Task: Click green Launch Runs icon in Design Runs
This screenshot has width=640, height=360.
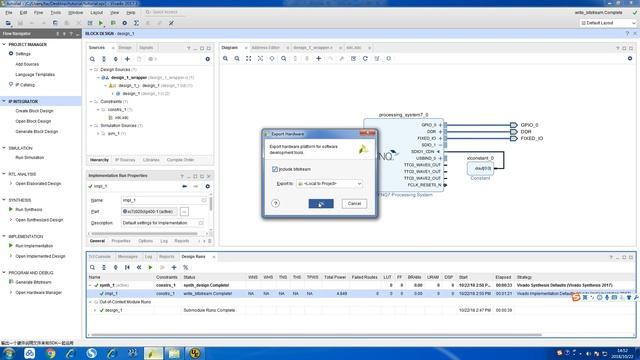Action: coord(150,267)
